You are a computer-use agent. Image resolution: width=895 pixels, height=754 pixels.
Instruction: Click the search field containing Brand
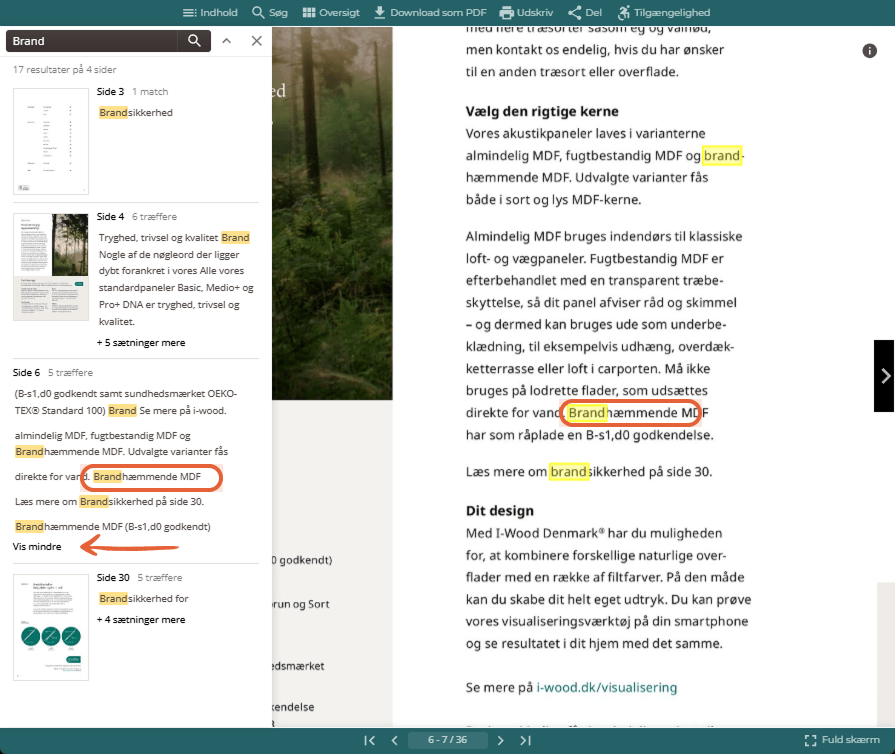pyautogui.click(x=92, y=41)
